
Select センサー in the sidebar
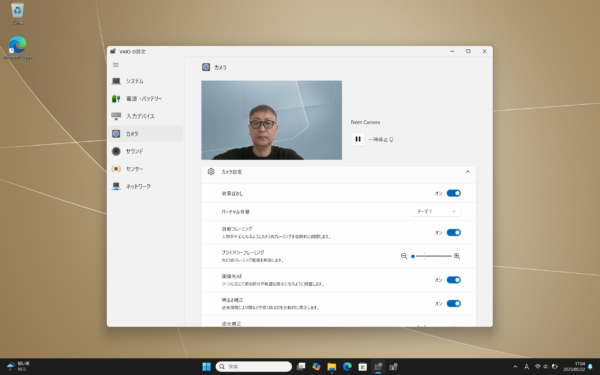[145, 169]
